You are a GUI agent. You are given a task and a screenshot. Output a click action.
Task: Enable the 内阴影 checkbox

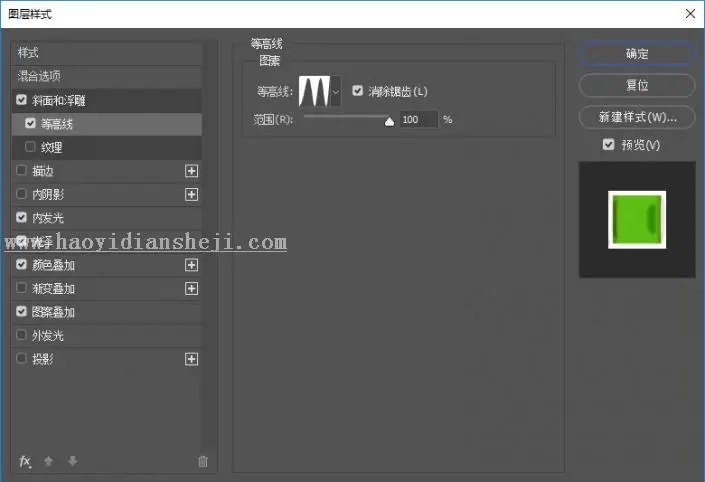22,194
